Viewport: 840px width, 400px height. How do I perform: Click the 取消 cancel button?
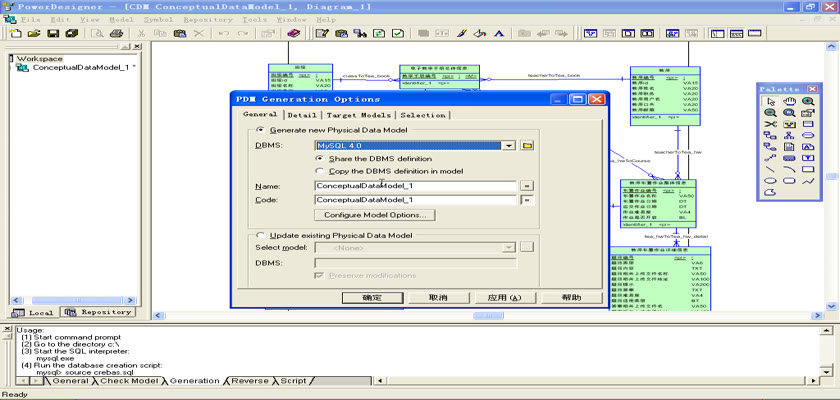coord(438,298)
